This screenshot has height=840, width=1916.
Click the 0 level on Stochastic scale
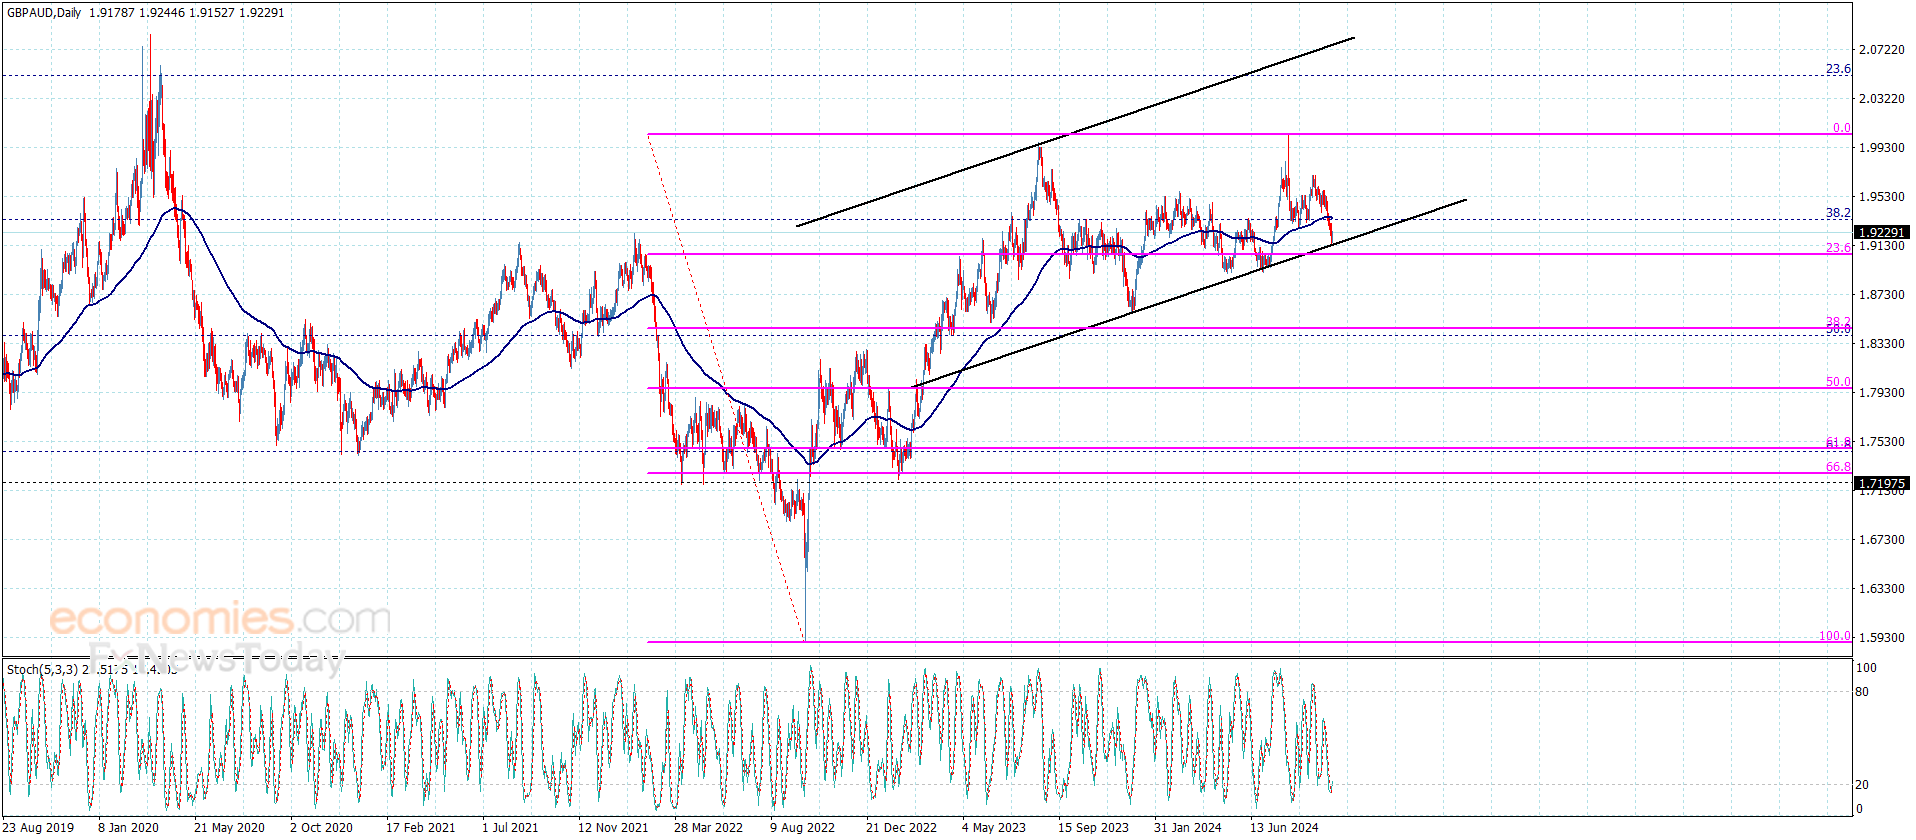click(1859, 809)
